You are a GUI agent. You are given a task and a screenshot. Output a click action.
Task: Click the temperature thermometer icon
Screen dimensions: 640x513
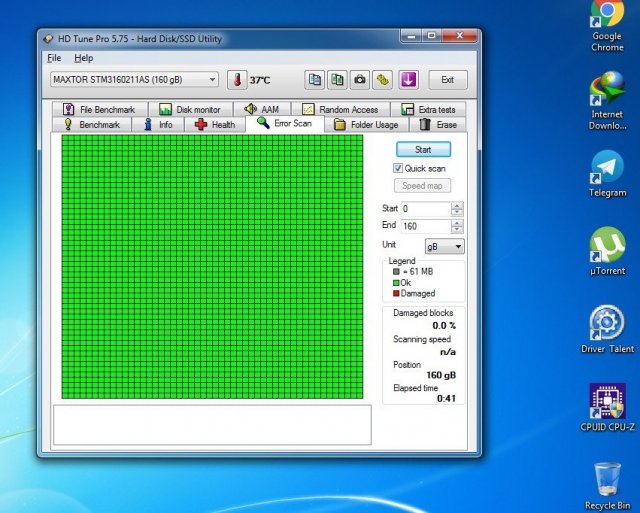237,80
